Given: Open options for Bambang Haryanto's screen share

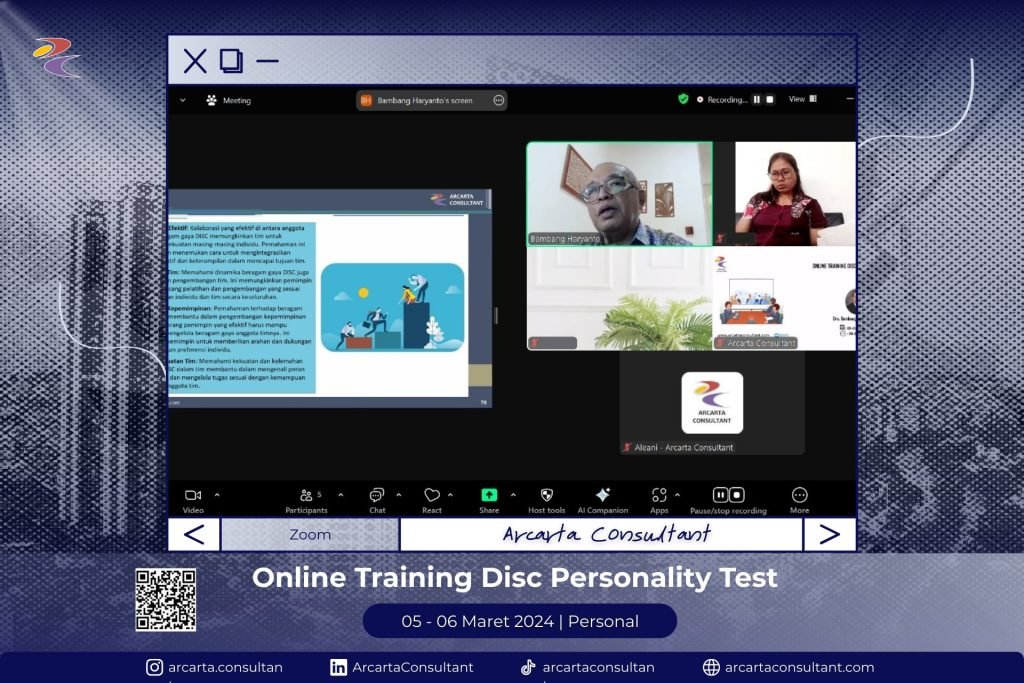Looking at the screenshot, I should [498, 100].
